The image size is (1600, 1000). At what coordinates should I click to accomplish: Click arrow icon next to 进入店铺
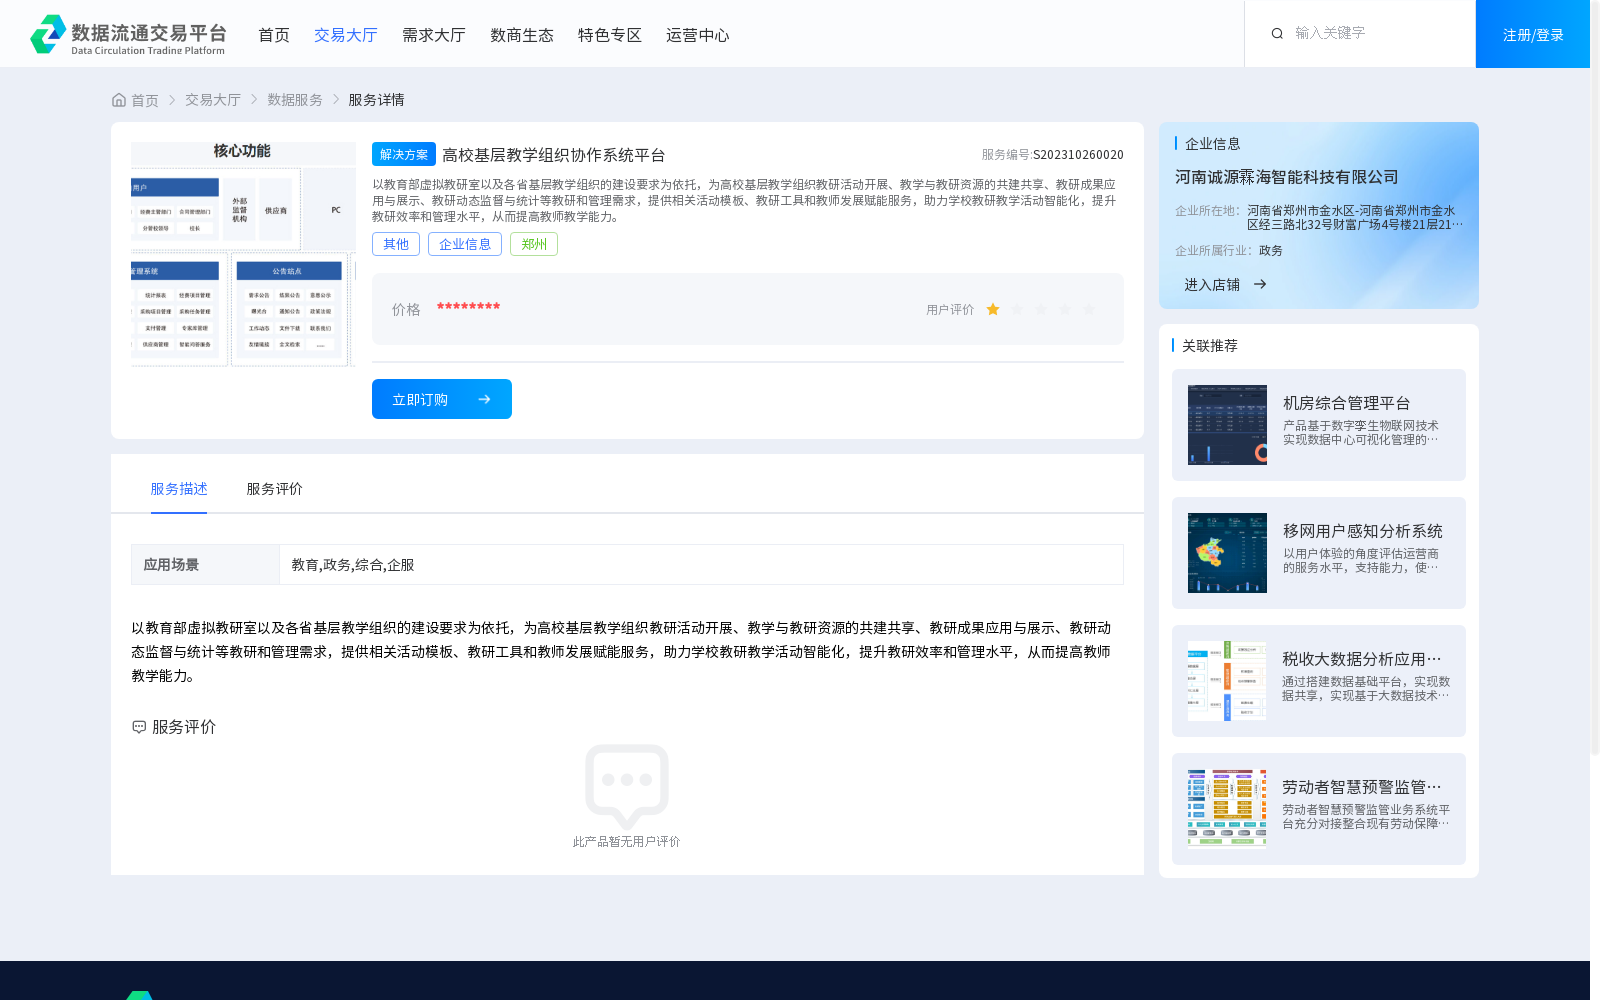1260,284
